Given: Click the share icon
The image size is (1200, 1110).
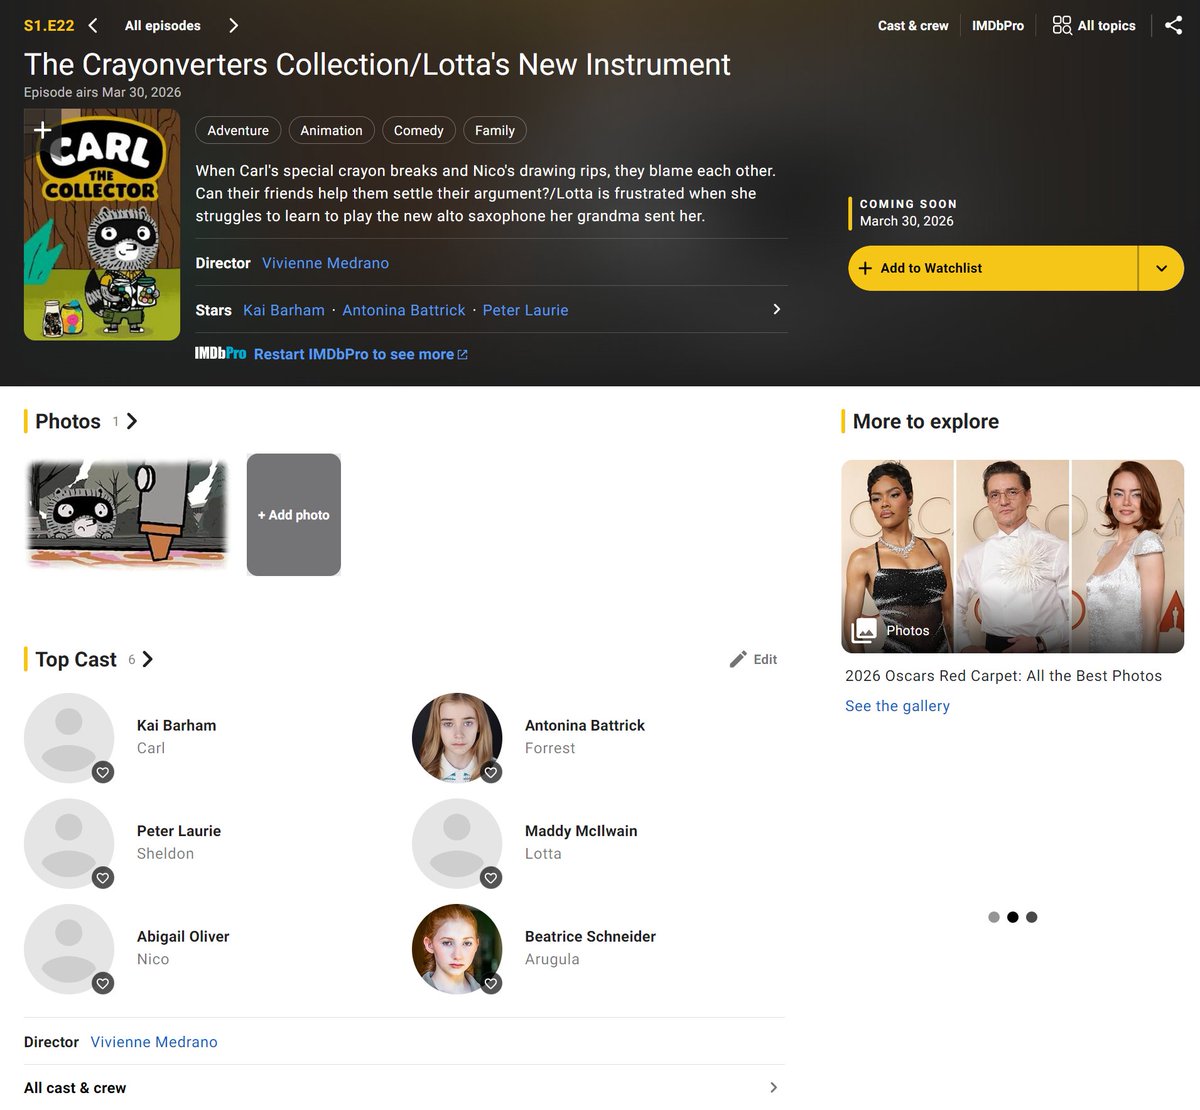Looking at the screenshot, I should click(1173, 25).
